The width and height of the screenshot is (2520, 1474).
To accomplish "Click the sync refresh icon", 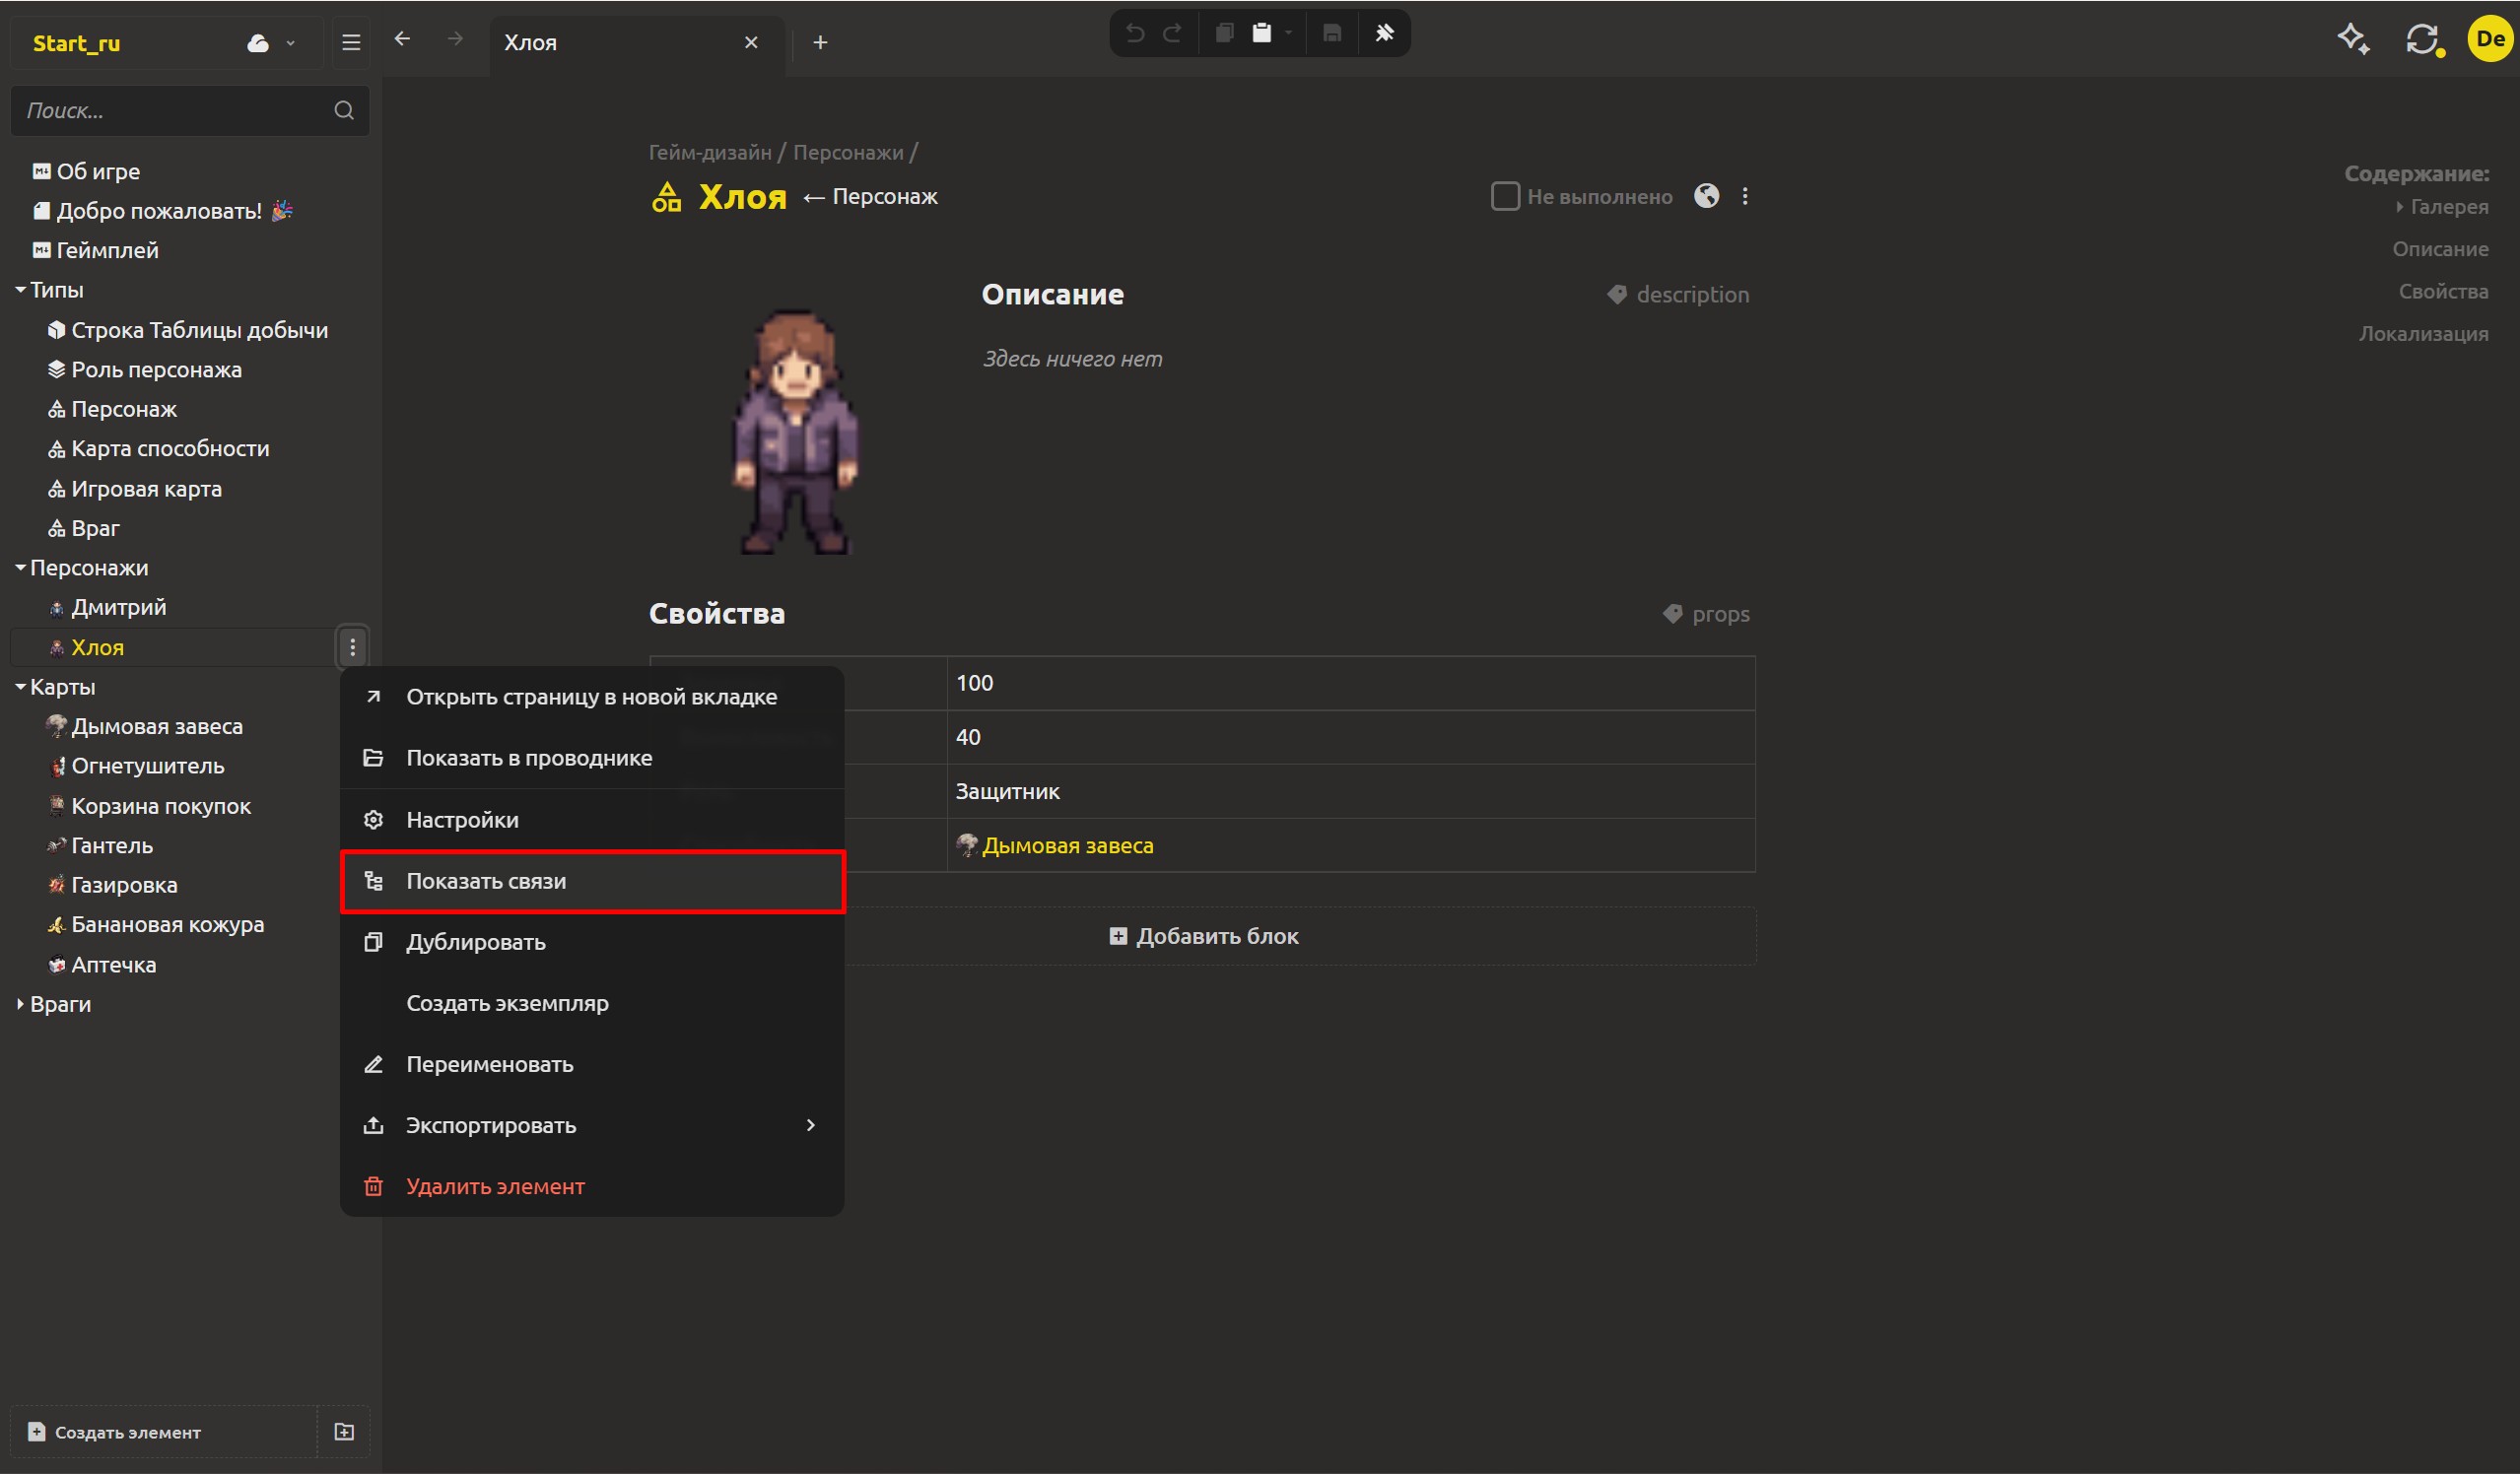I will click(2421, 40).
